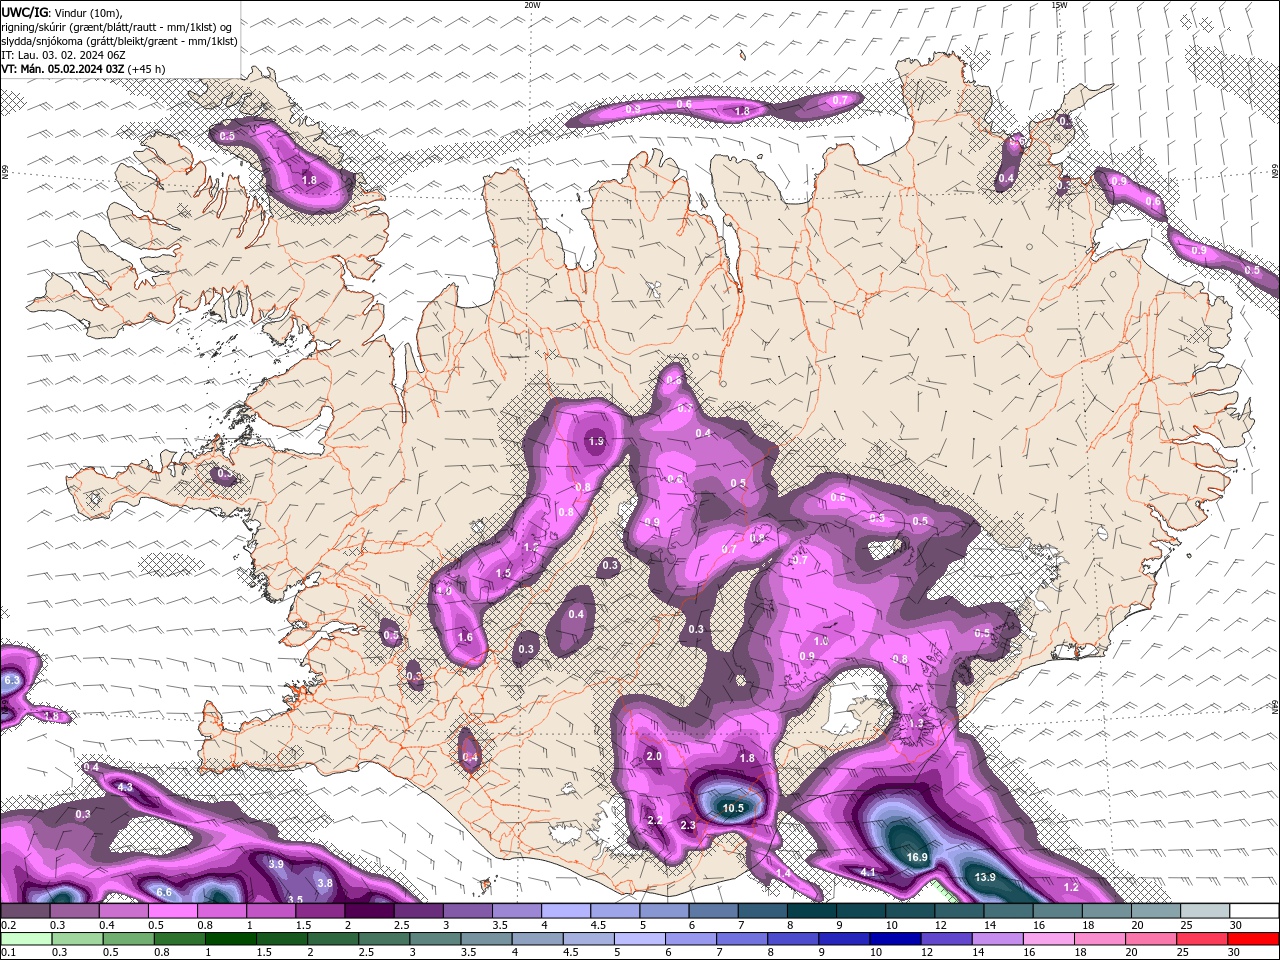Select the 'slydda/snjókoma' legend description line
This screenshot has height=960, width=1280.
tap(119, 41)
